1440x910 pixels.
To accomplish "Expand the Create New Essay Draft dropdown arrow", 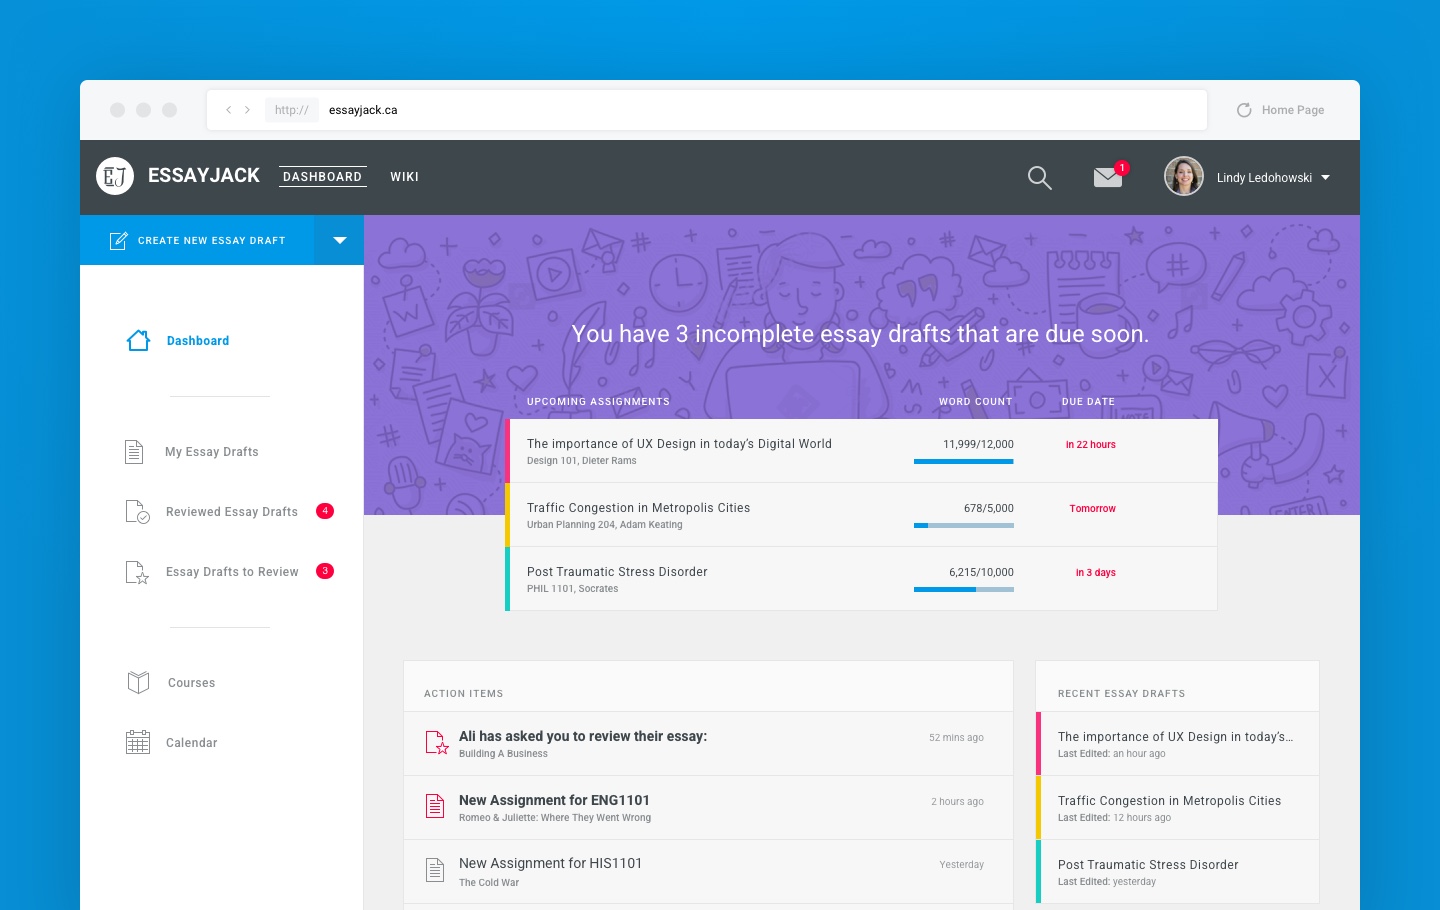I will [x=339, y=240].
